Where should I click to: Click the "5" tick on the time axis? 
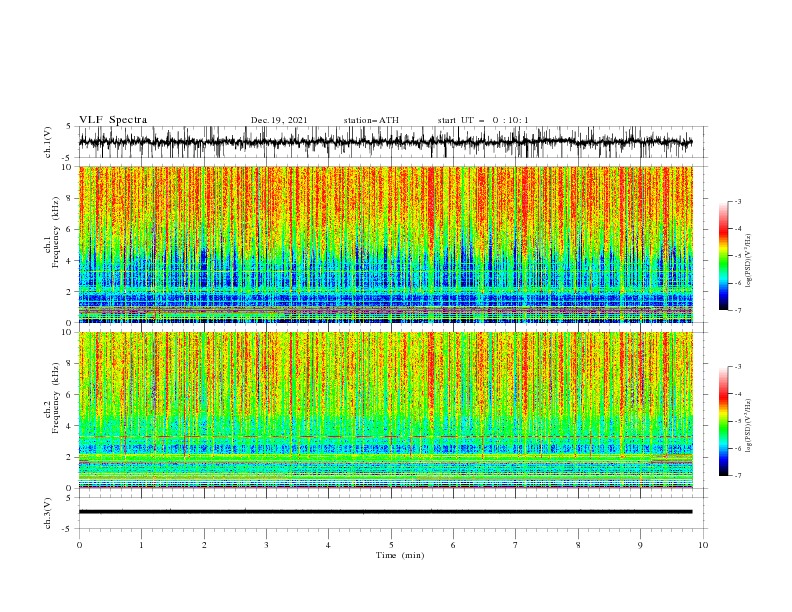[391, 545]
